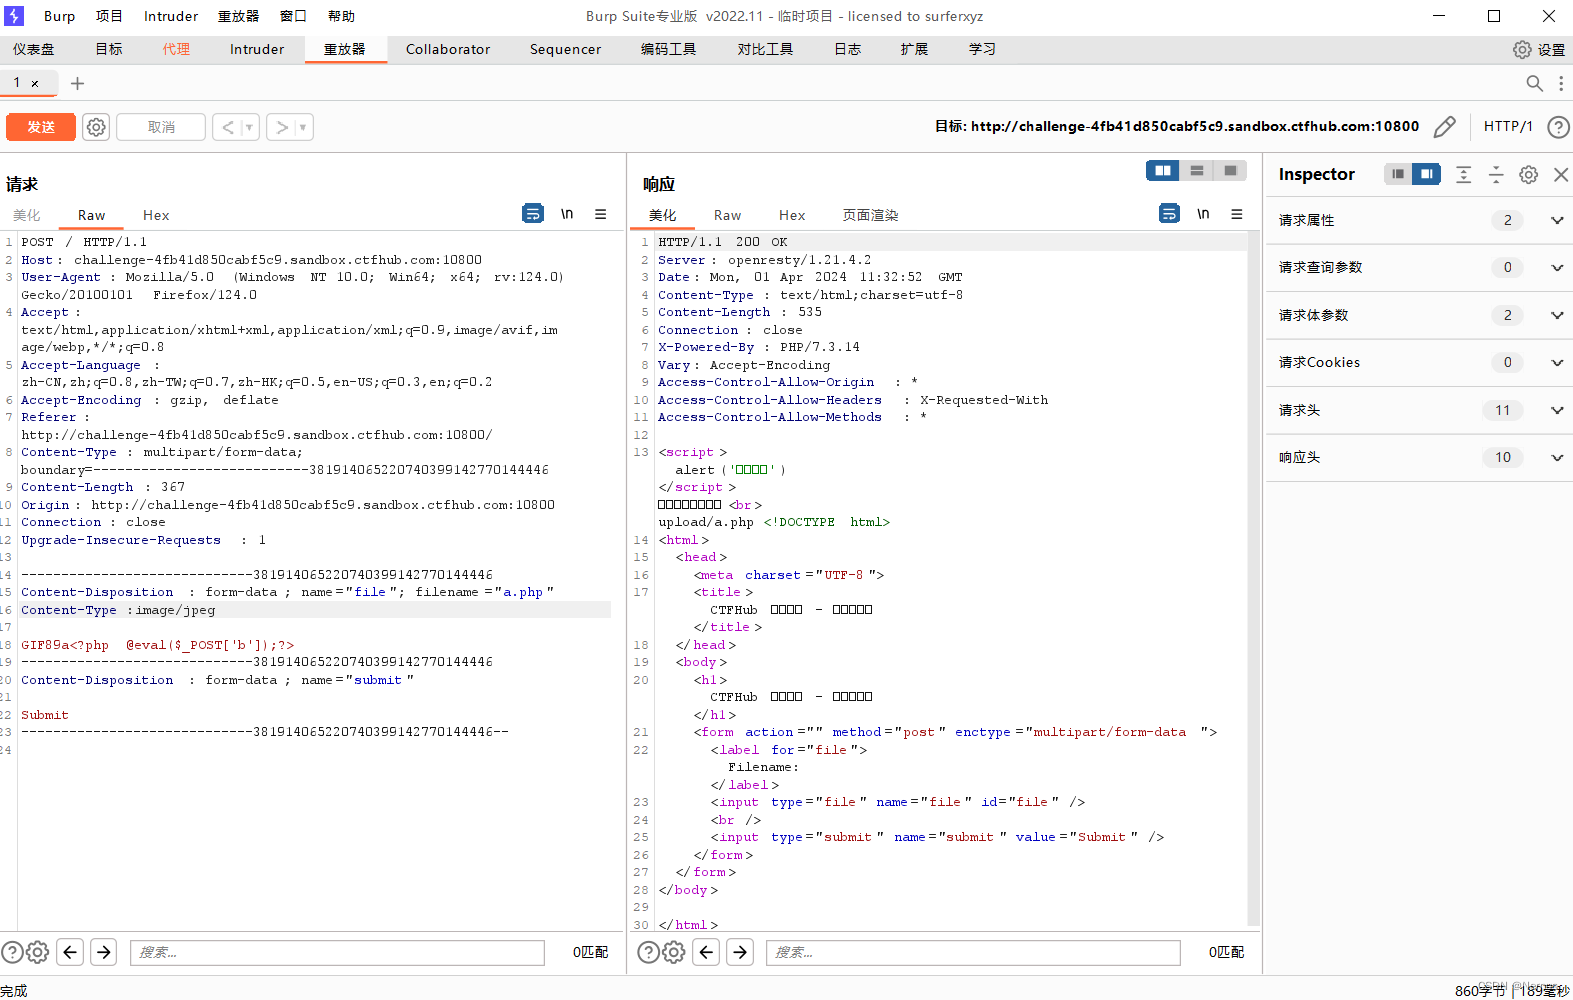Switch to the 代理 proxy tab
Screen dimensions: 1573x1000
(x=177, y=49)
